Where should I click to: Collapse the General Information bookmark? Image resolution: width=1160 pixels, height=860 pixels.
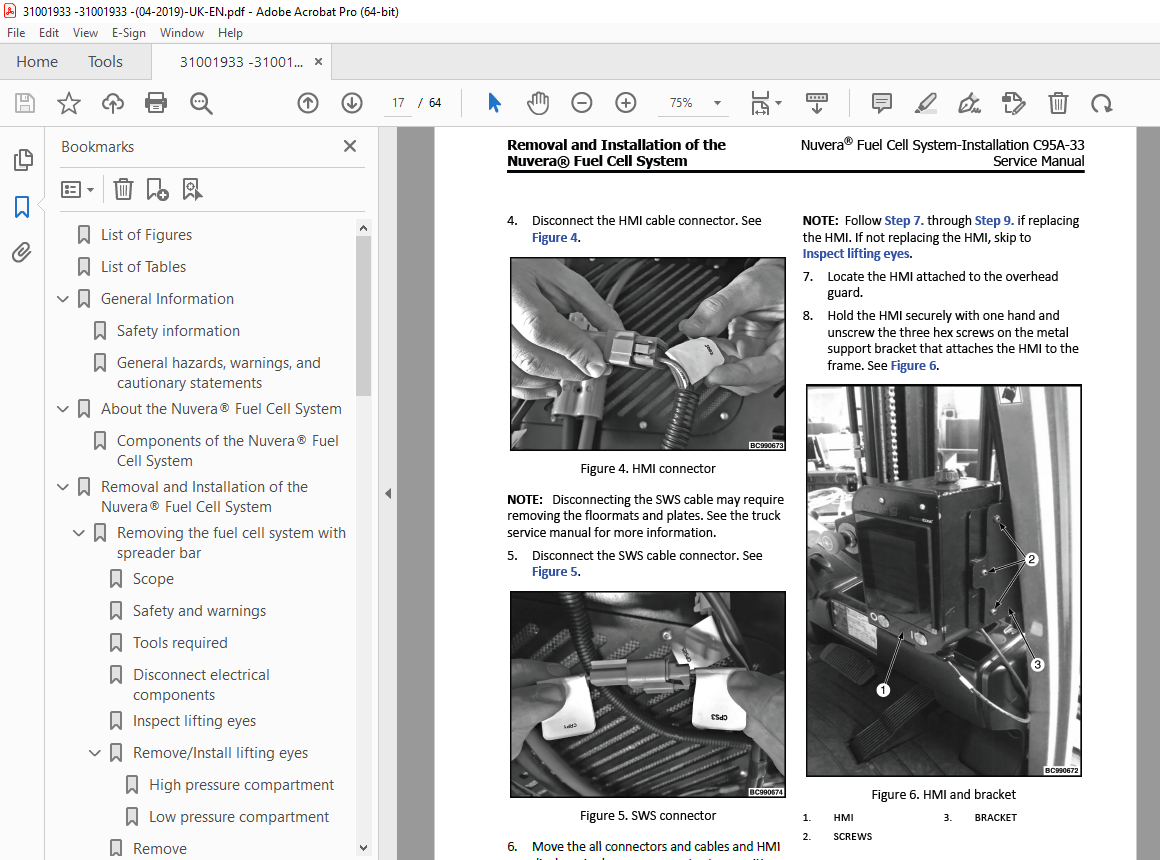(63, 299)
